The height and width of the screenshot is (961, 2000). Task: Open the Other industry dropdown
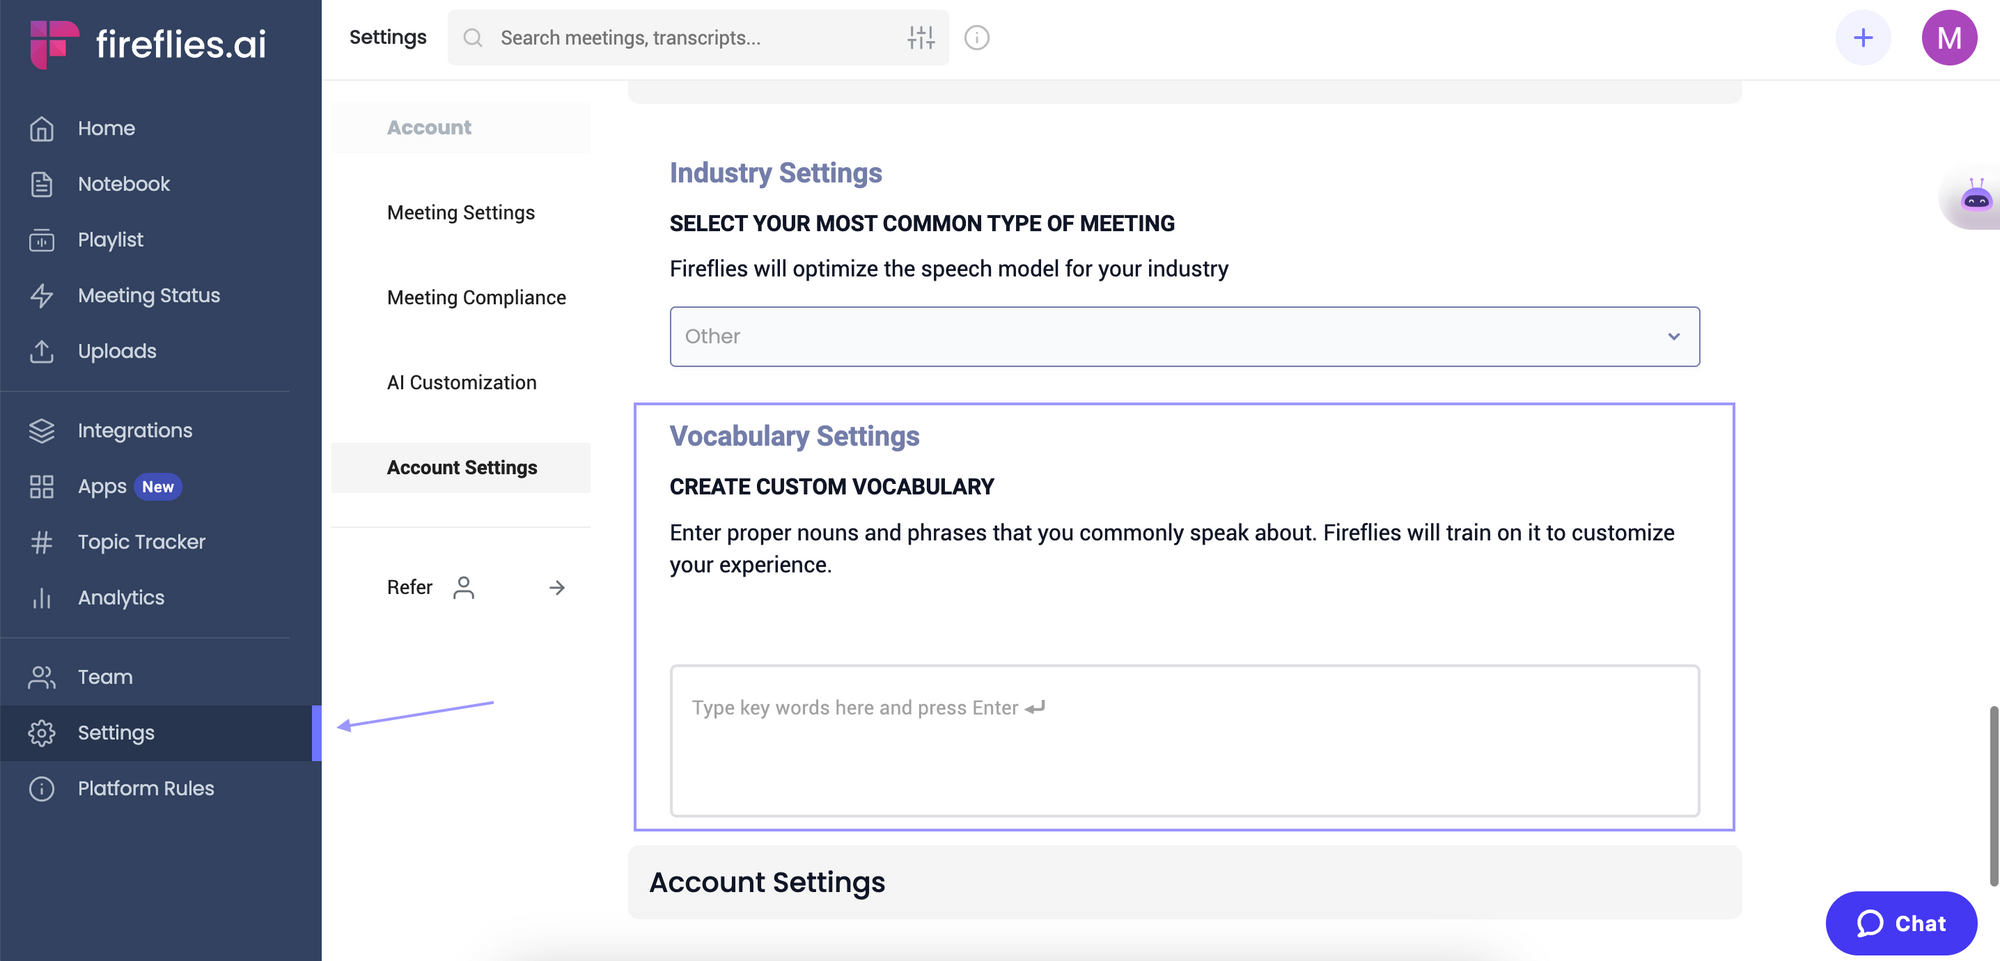(x=1184, y=336)
